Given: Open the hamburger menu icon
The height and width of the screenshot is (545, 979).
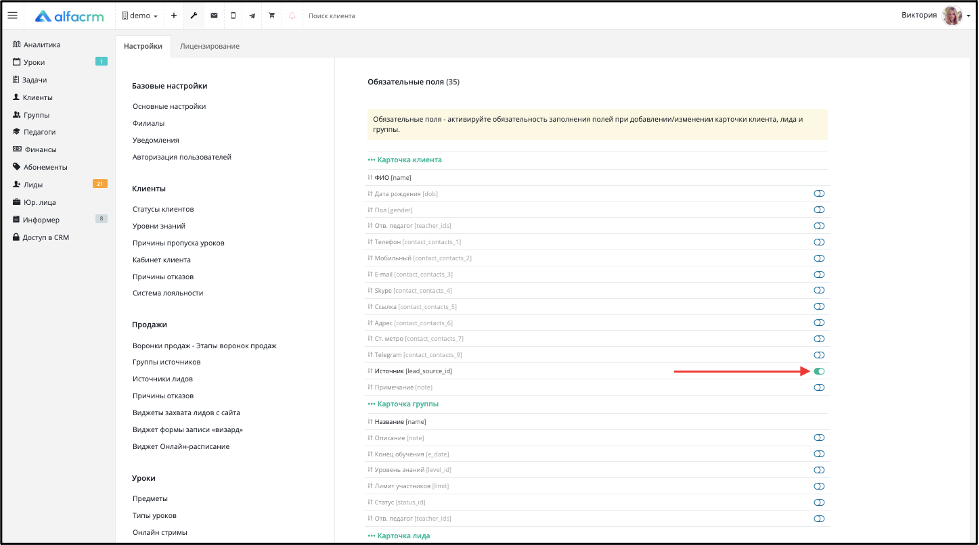Looking at the screenshot, I should [12, 16].
